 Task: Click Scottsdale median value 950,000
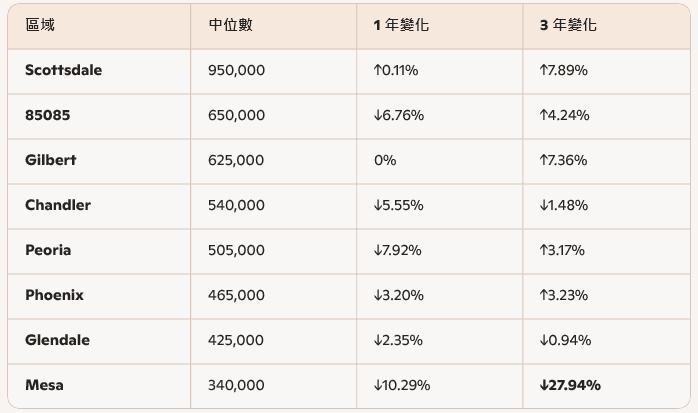pos(236,70)
